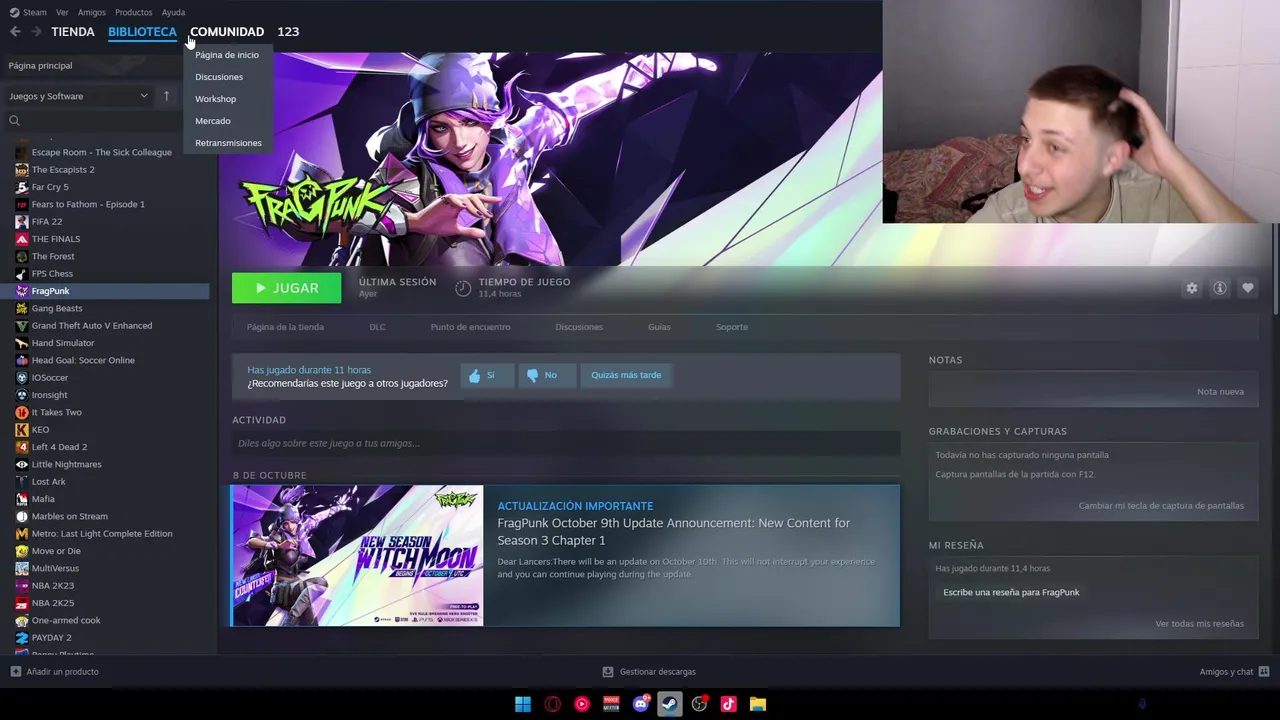Open the Witch Moon update news thumbnail
The width and height of the screenshot is (1280, 720).
point(357,556)
